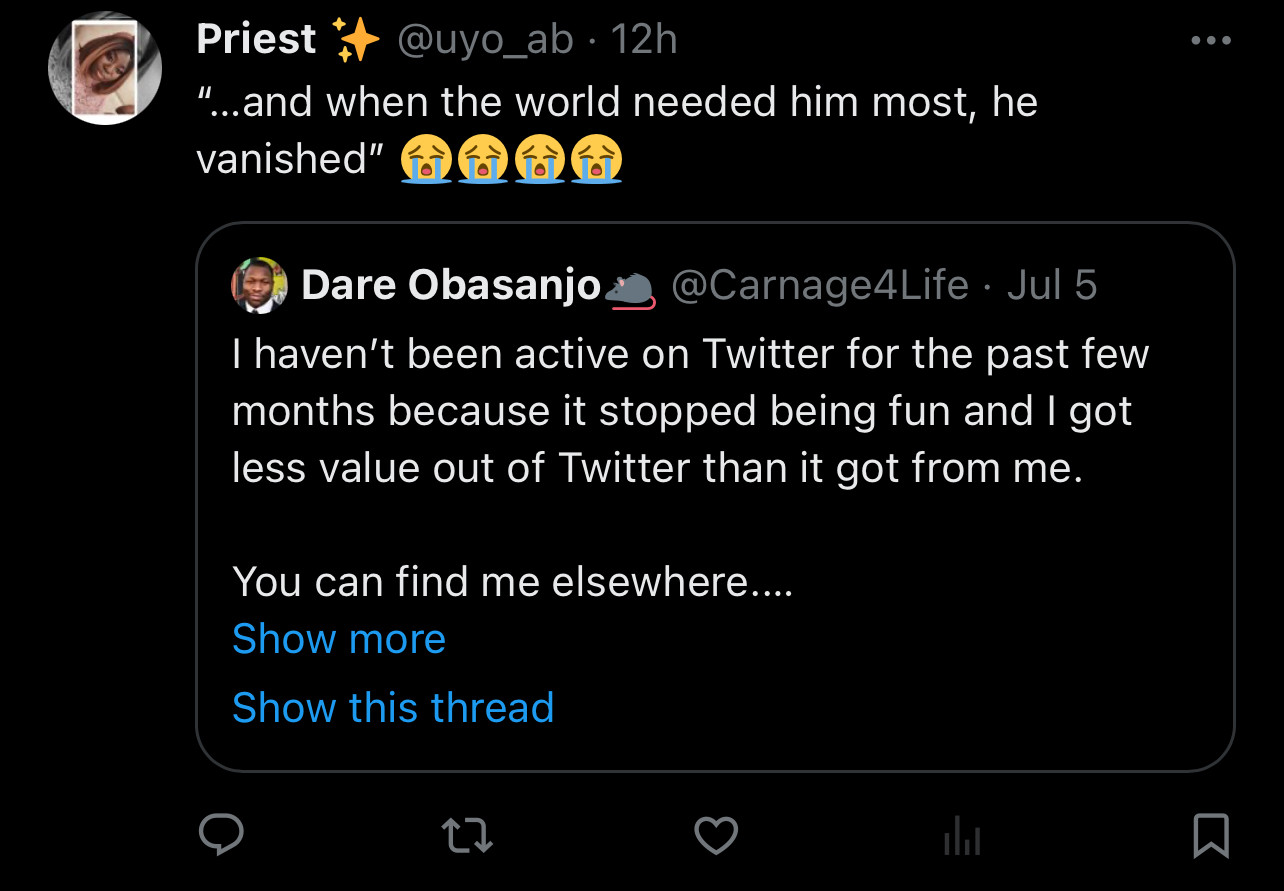
Task: Click the Jul 5 date on quoted tweet
Action: (1052, 286)
